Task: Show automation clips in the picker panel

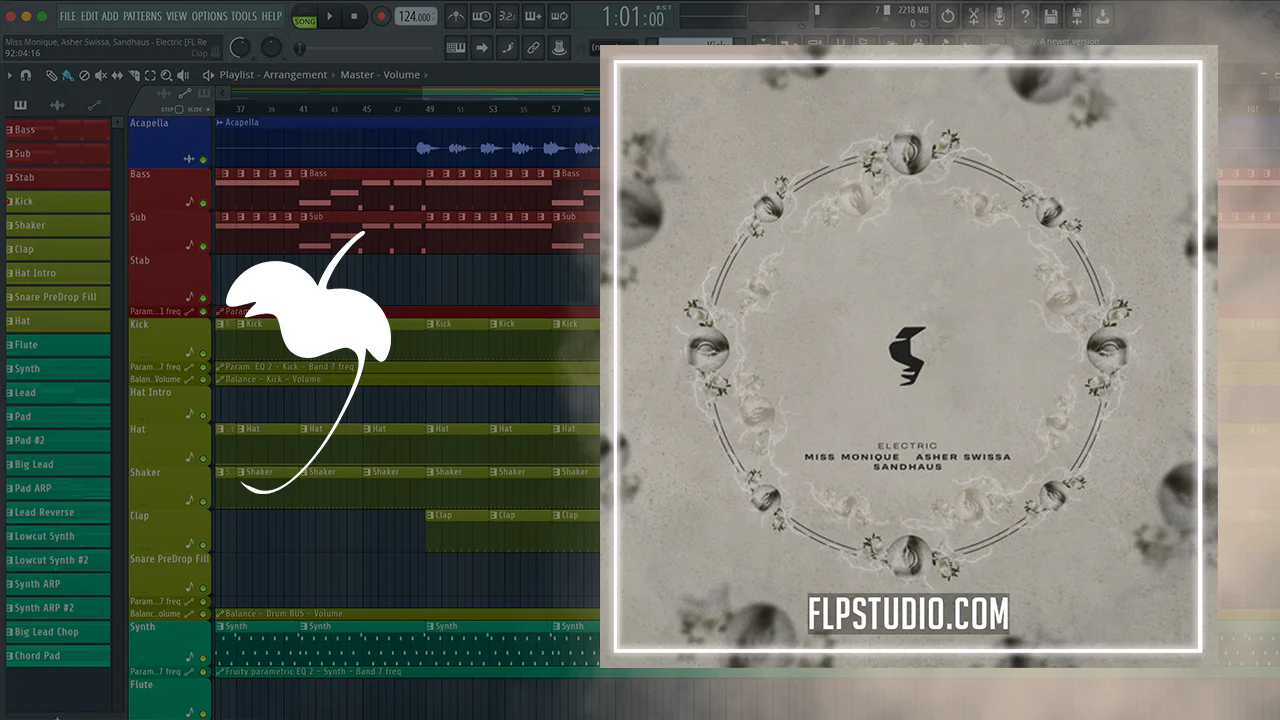Action: pos(94,105)
